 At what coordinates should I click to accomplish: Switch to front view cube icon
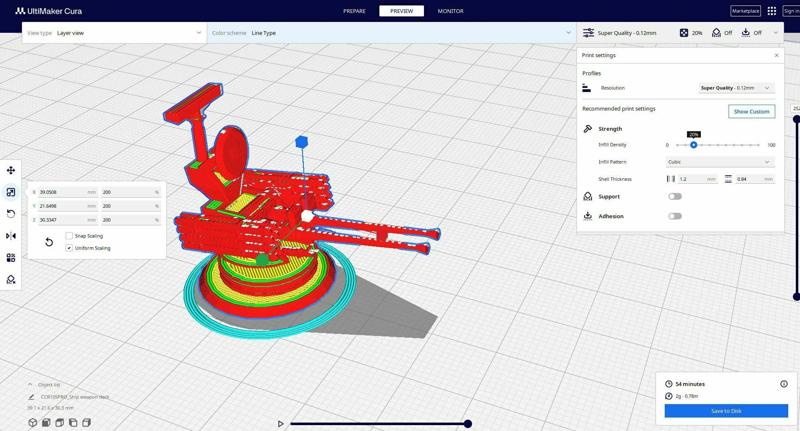(x=46, y=422)
